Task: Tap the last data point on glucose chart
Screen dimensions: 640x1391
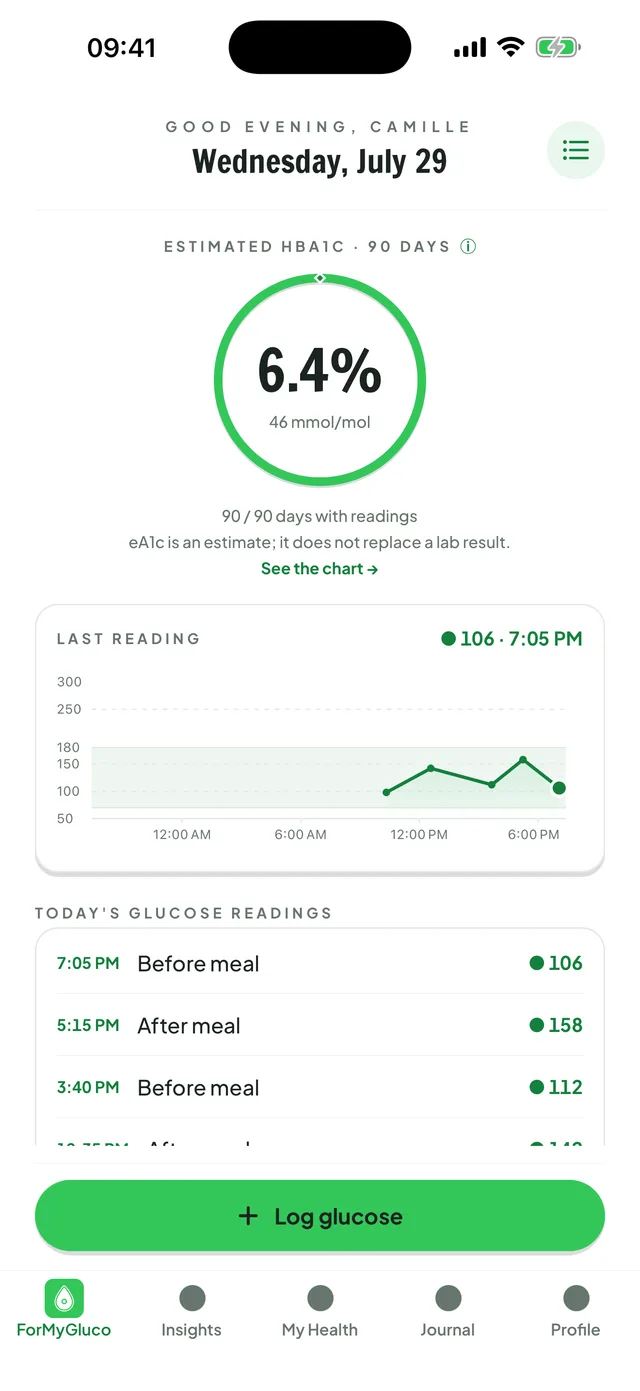Action: click(x=559, y=788)
